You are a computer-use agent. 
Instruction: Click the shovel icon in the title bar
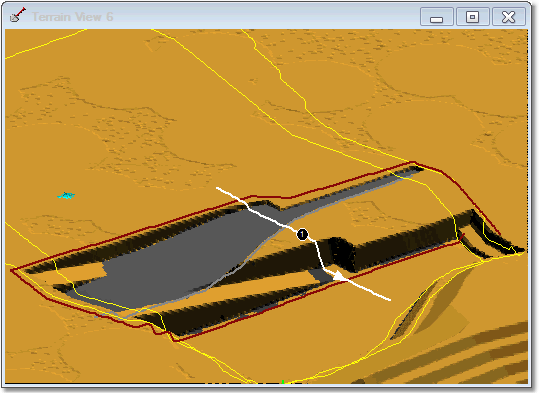pyautogui.click(x=18, y=15)
